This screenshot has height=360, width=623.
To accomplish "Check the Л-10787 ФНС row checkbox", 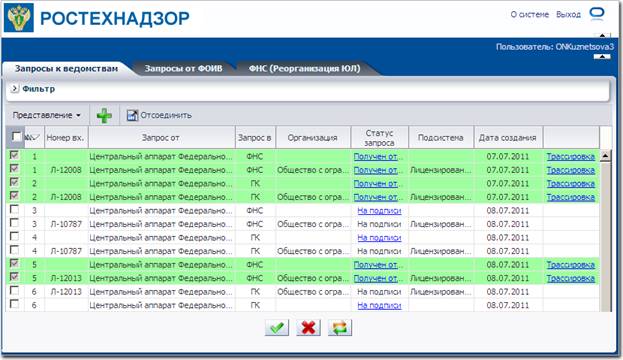I will (14, 223).
